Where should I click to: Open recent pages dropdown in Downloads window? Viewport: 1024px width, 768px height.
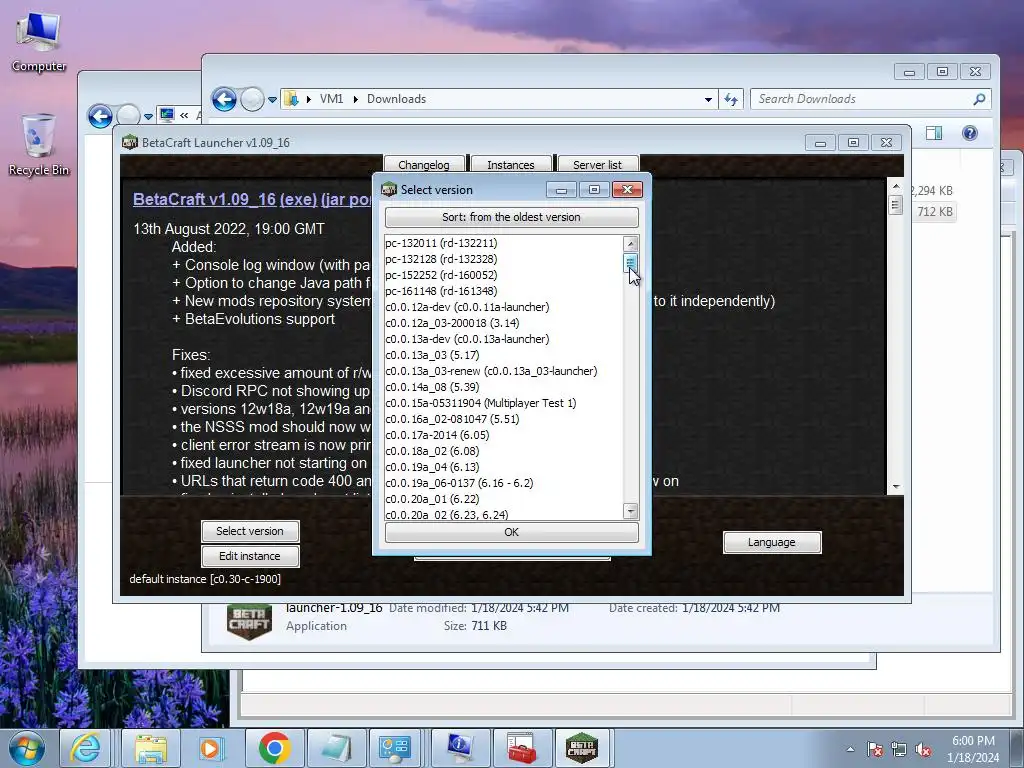point(272,99)
